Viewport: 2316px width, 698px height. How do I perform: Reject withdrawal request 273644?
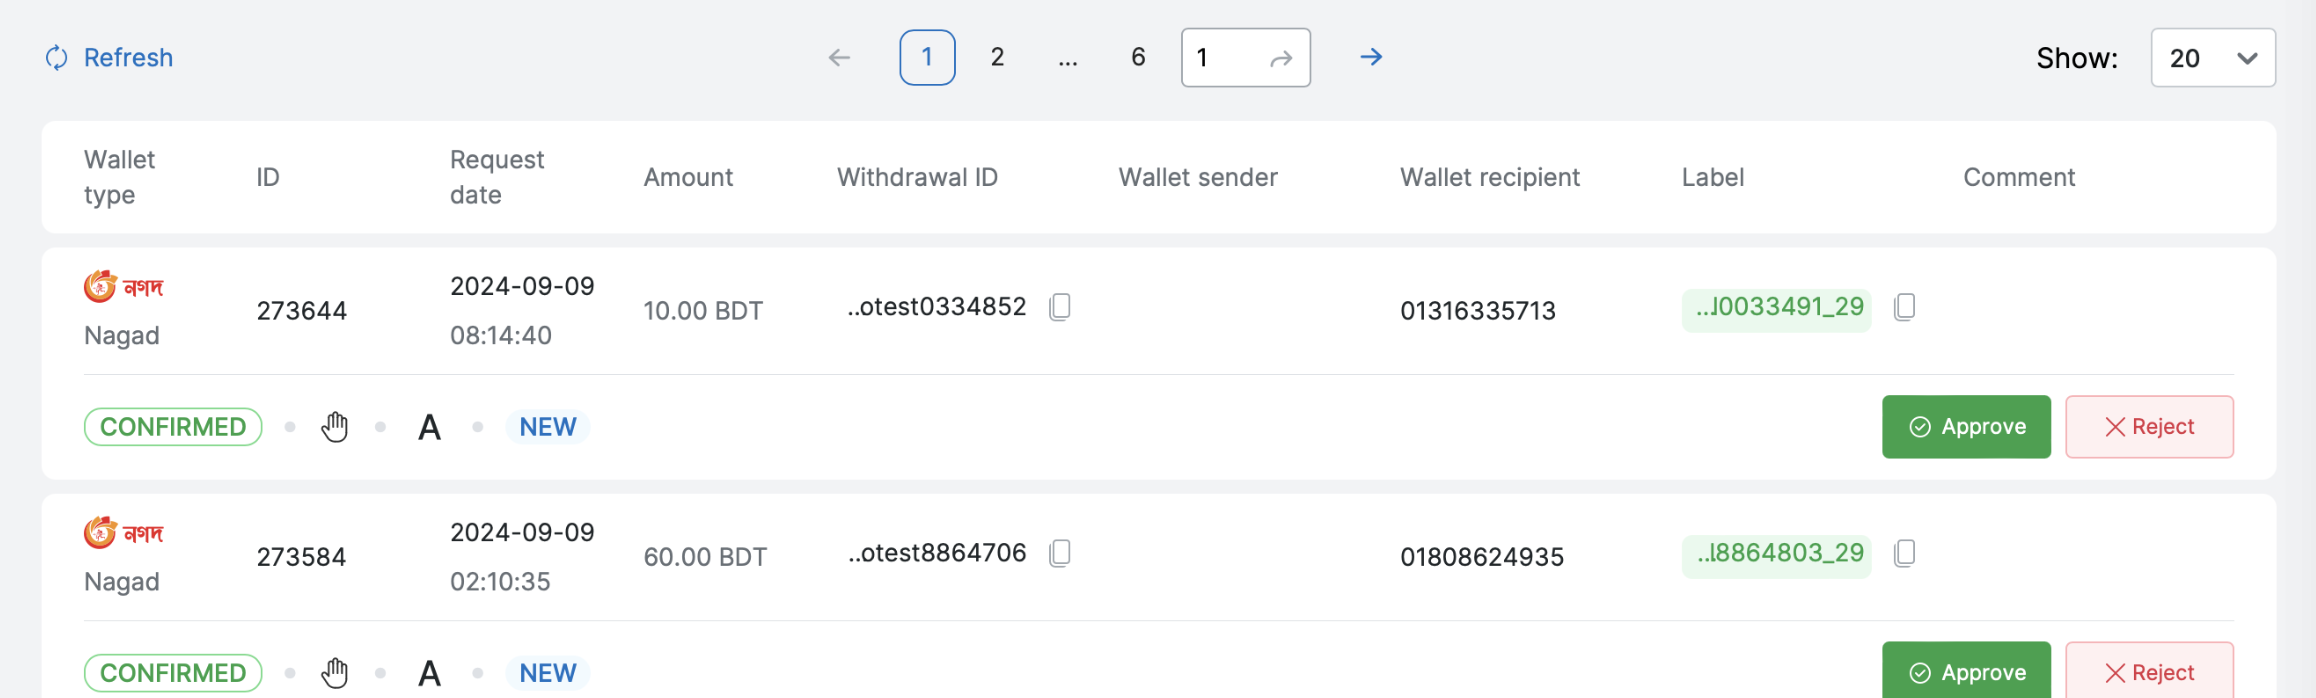click(2149, 427)
